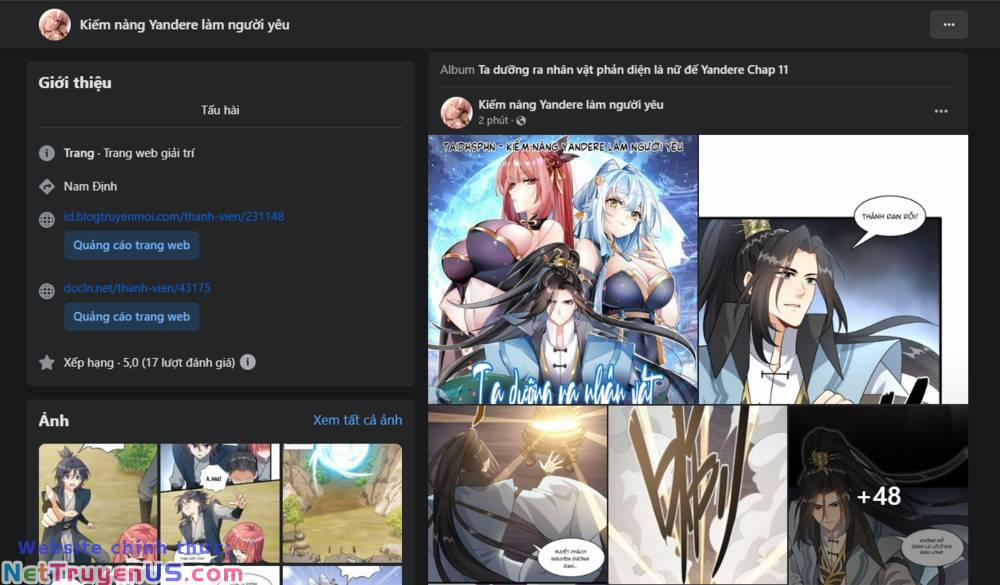This screenshot has width=1000, height=585.
Task: Click the post author's avatar picture
Action: click(x=457, y=112)
